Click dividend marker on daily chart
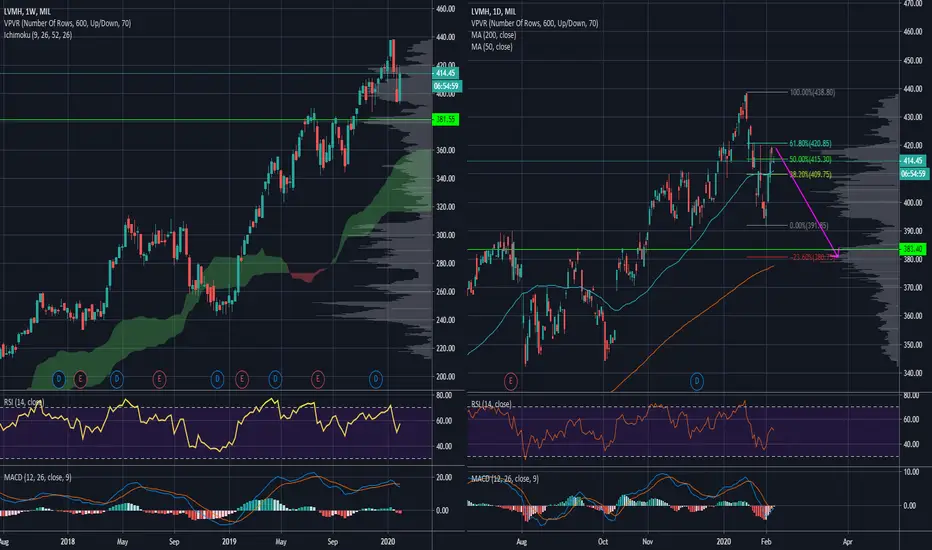The width and height of the screenshot is (932, 550). pos(697,381)
